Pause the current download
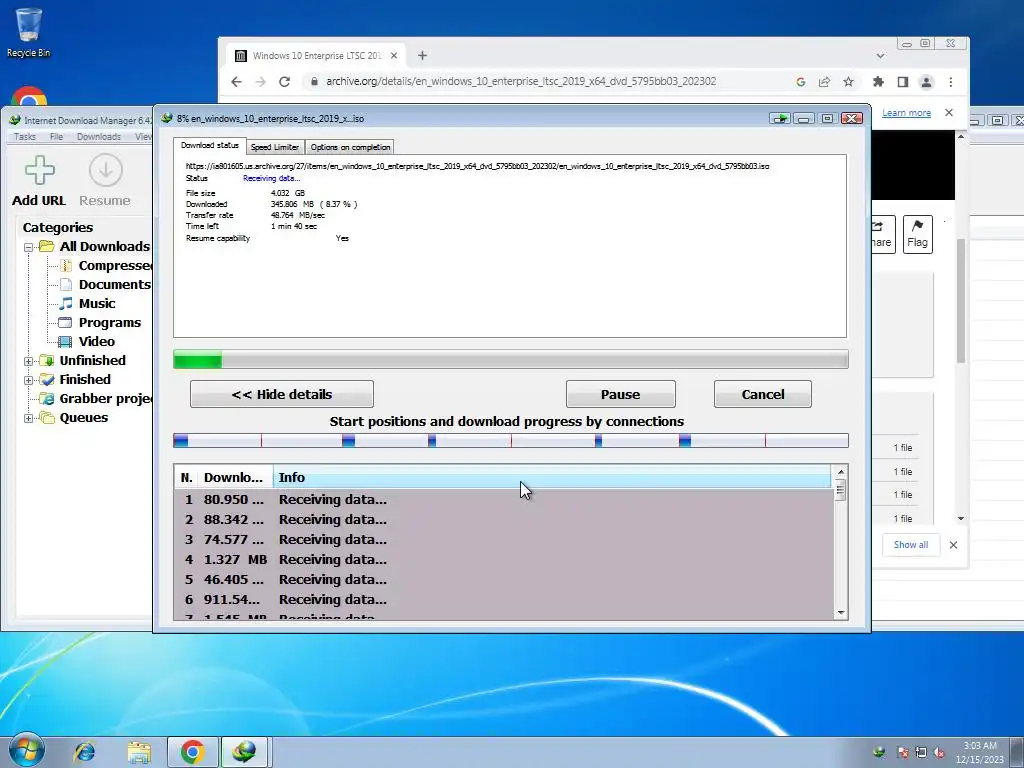Viewport: 1024px width, 768px height. click(620, 394)
